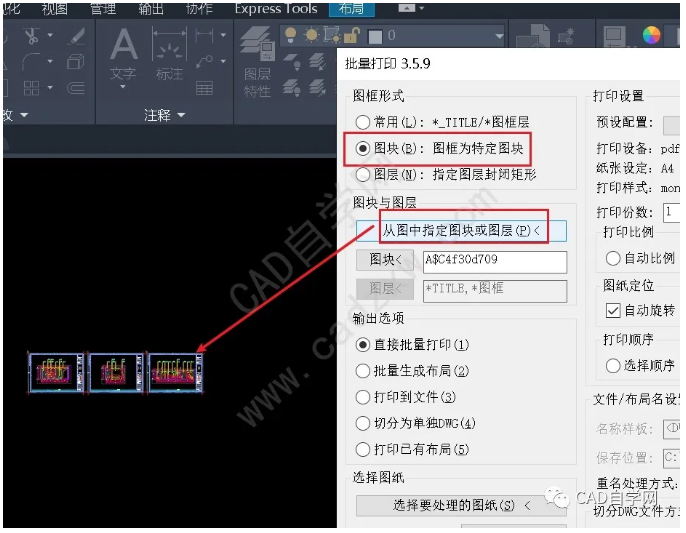This screenshot has height=533, width=686.
Task: Open the layer 0 dropdown list
Action: pos(499,37)
